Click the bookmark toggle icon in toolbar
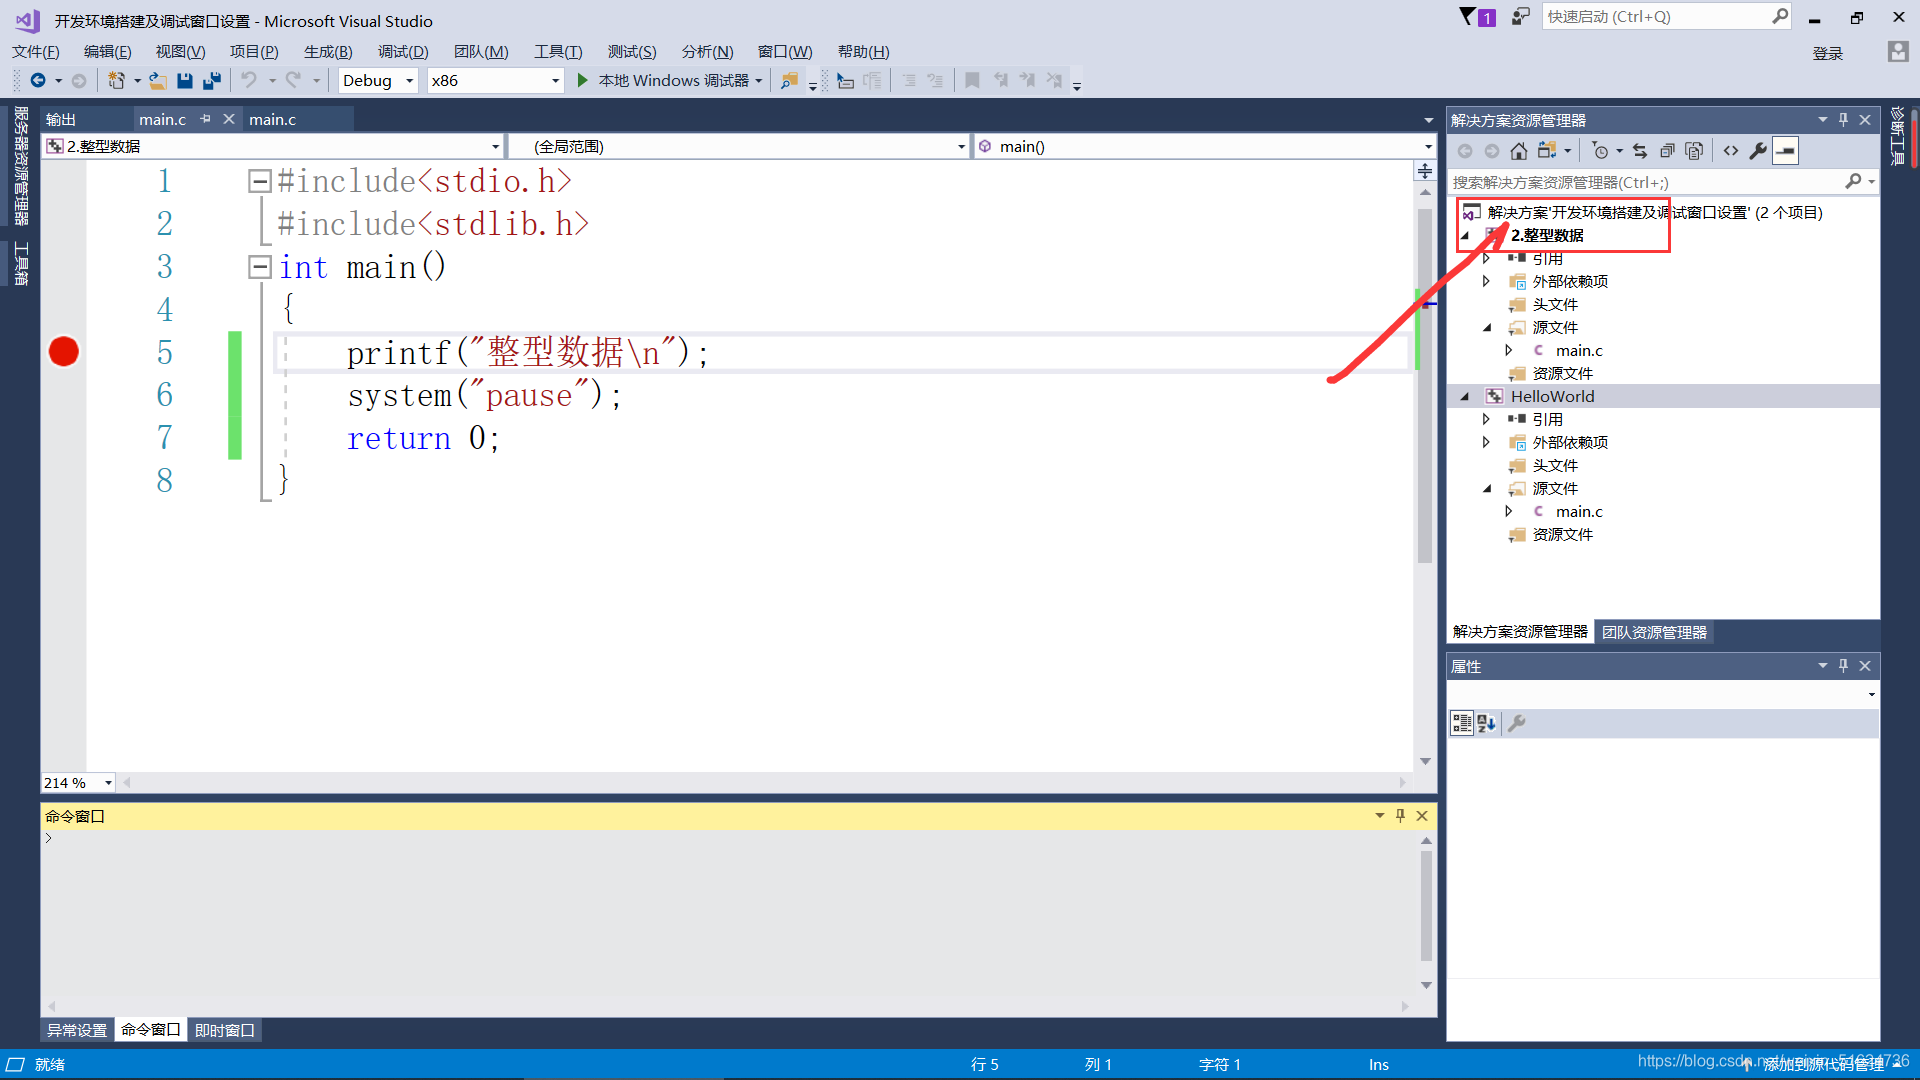 click(x=972, y=80)
